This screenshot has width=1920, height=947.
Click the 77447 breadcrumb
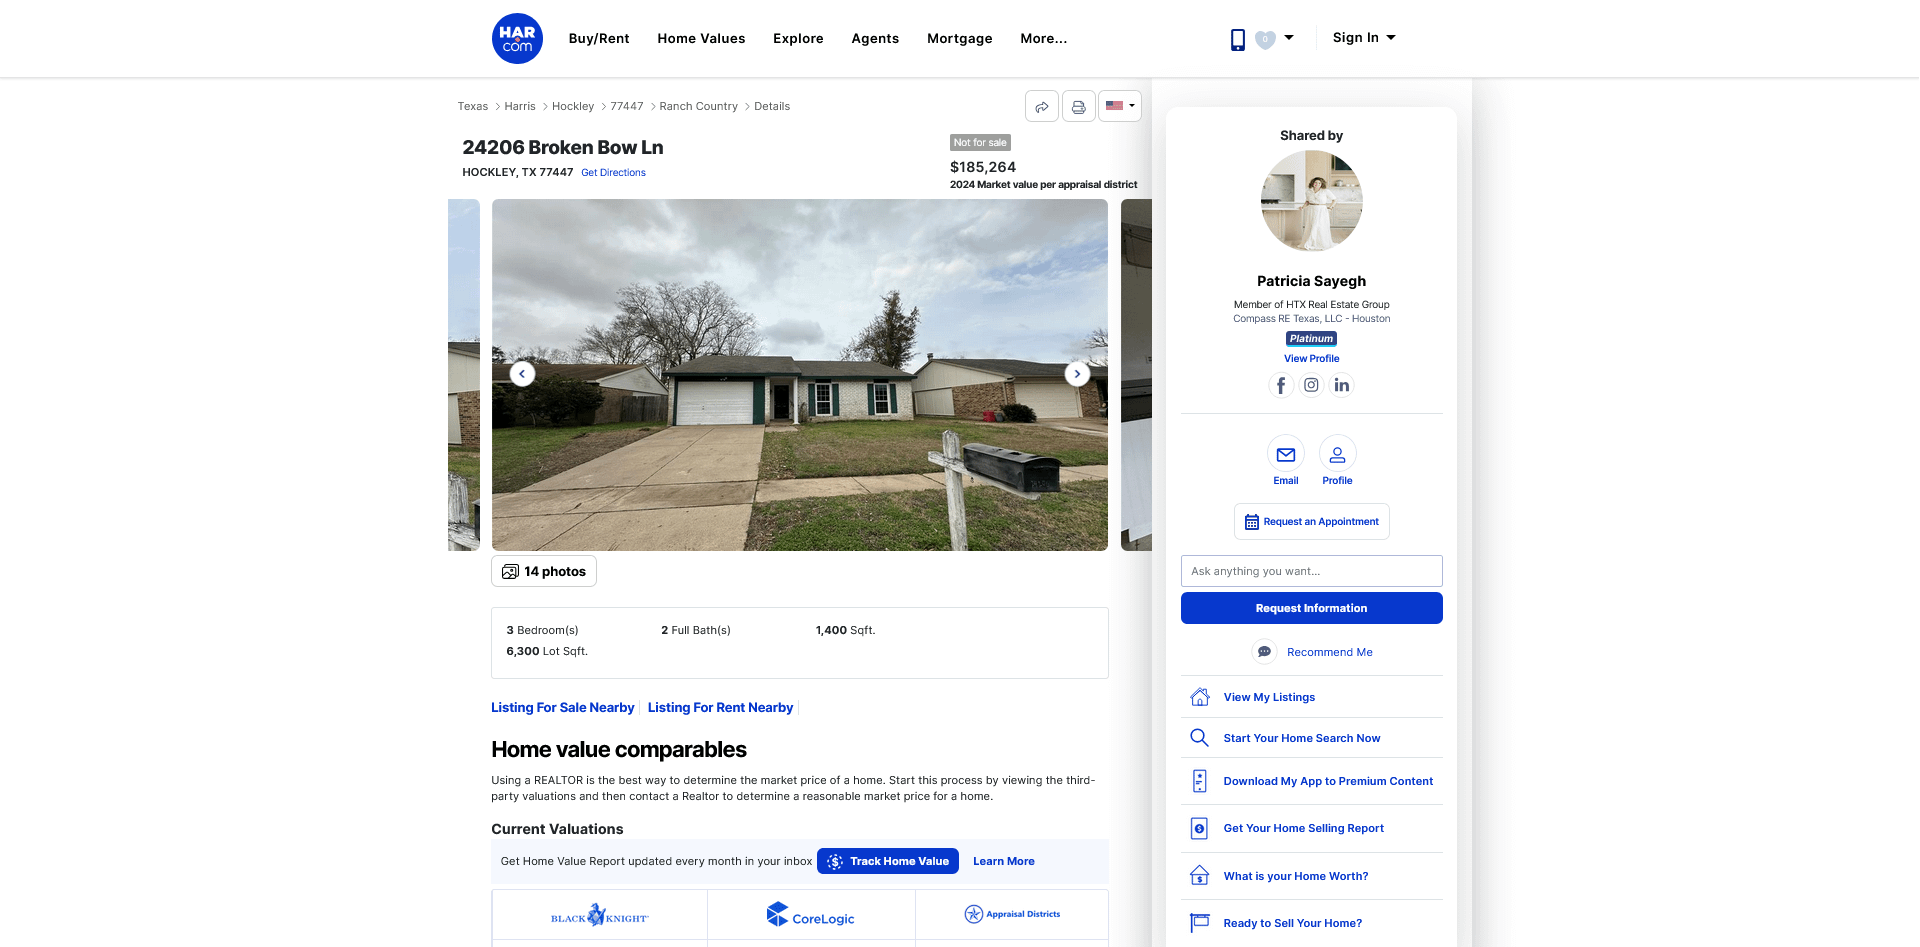627,106
